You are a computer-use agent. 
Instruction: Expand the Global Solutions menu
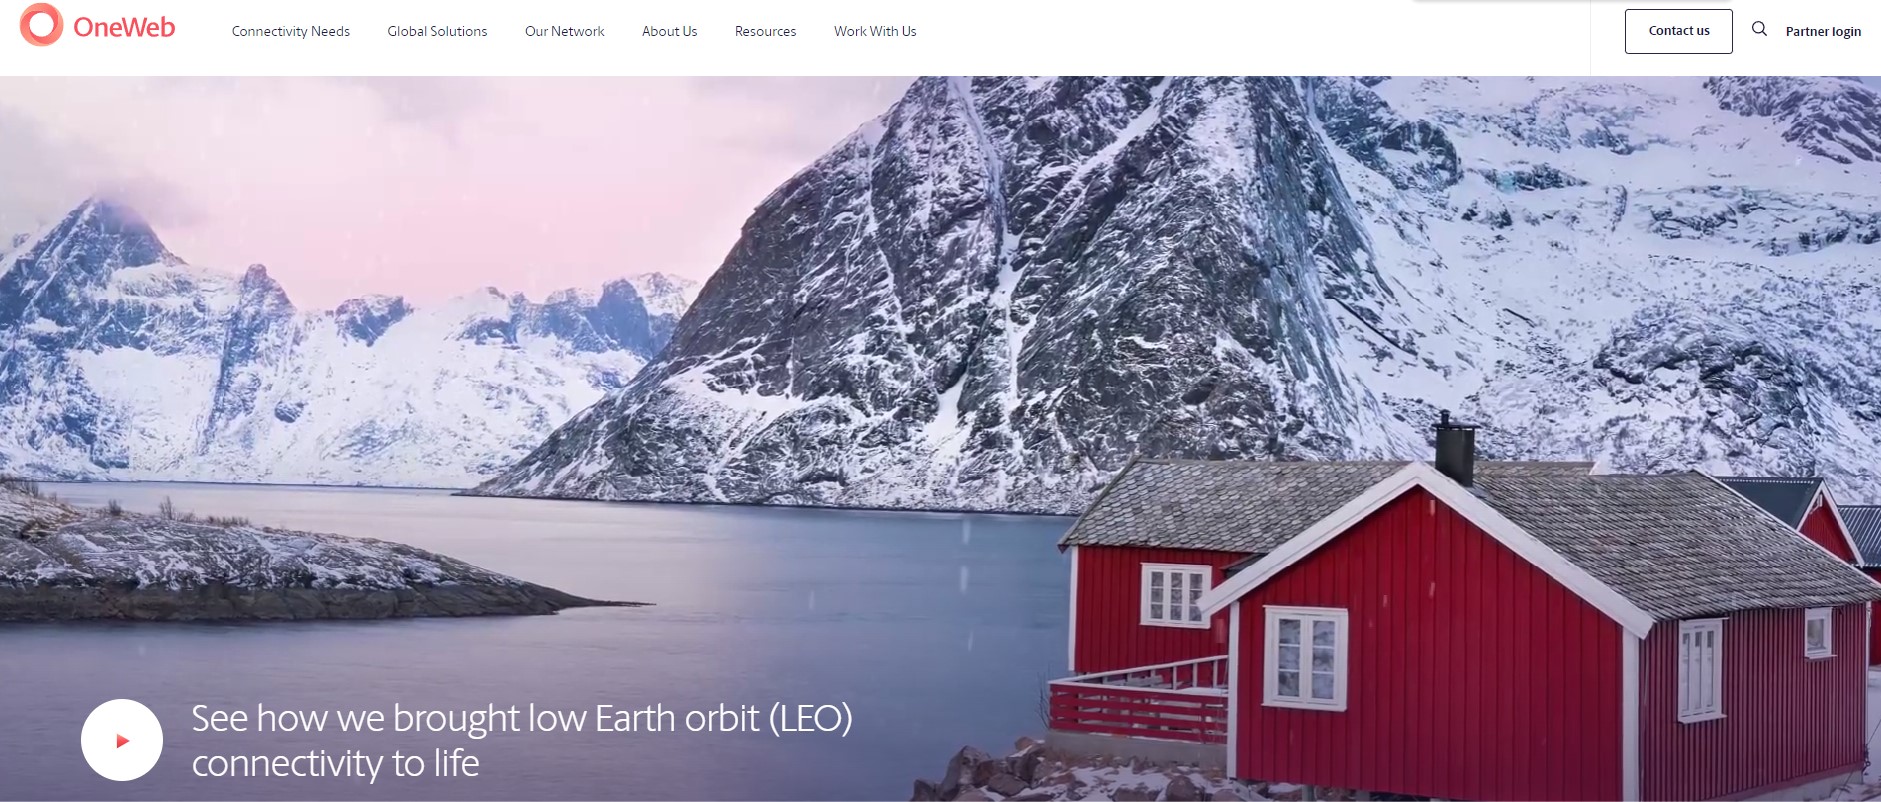point(437,31)
